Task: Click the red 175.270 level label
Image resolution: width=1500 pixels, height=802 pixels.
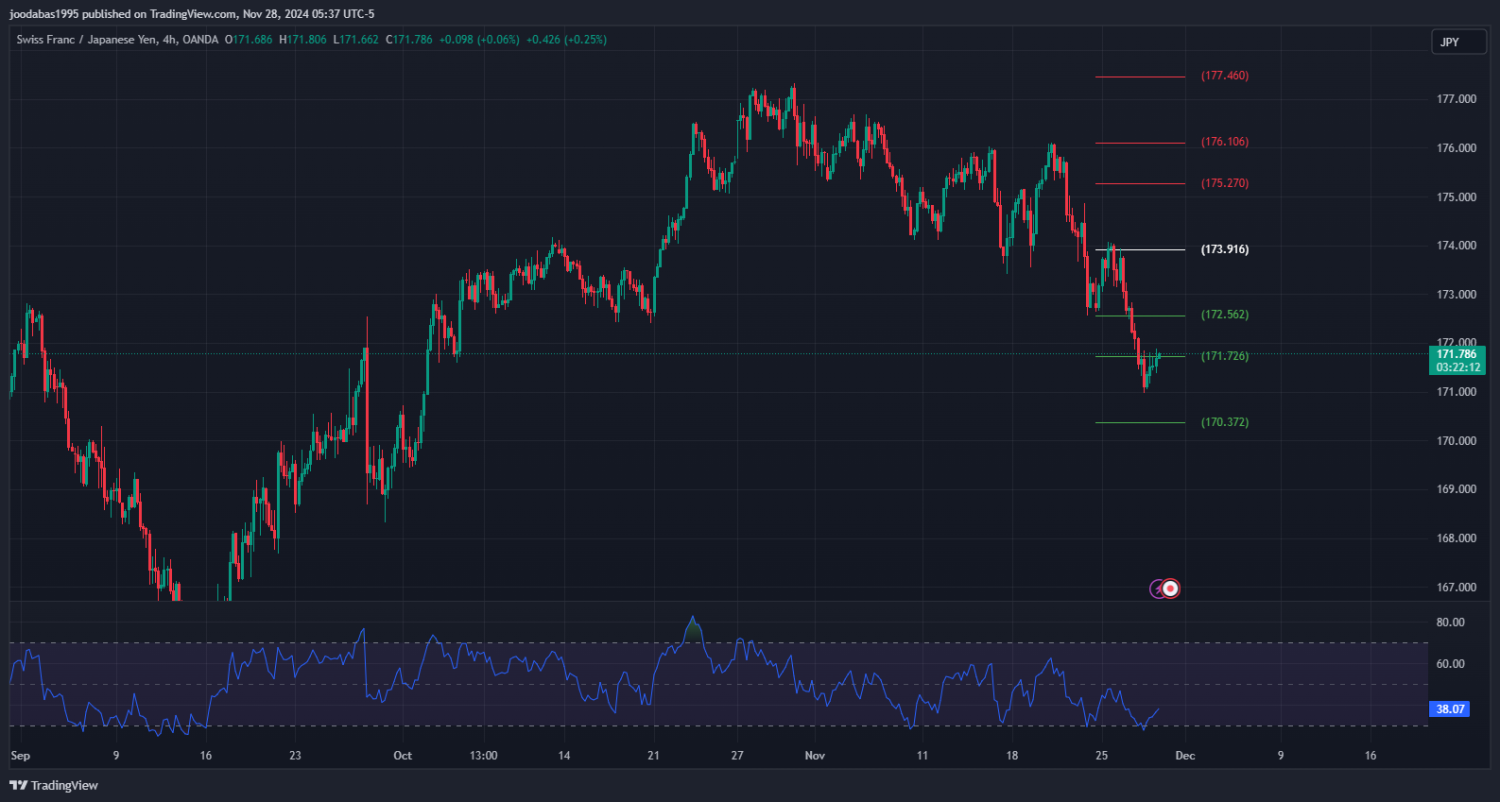Action: pos(1224,184)
